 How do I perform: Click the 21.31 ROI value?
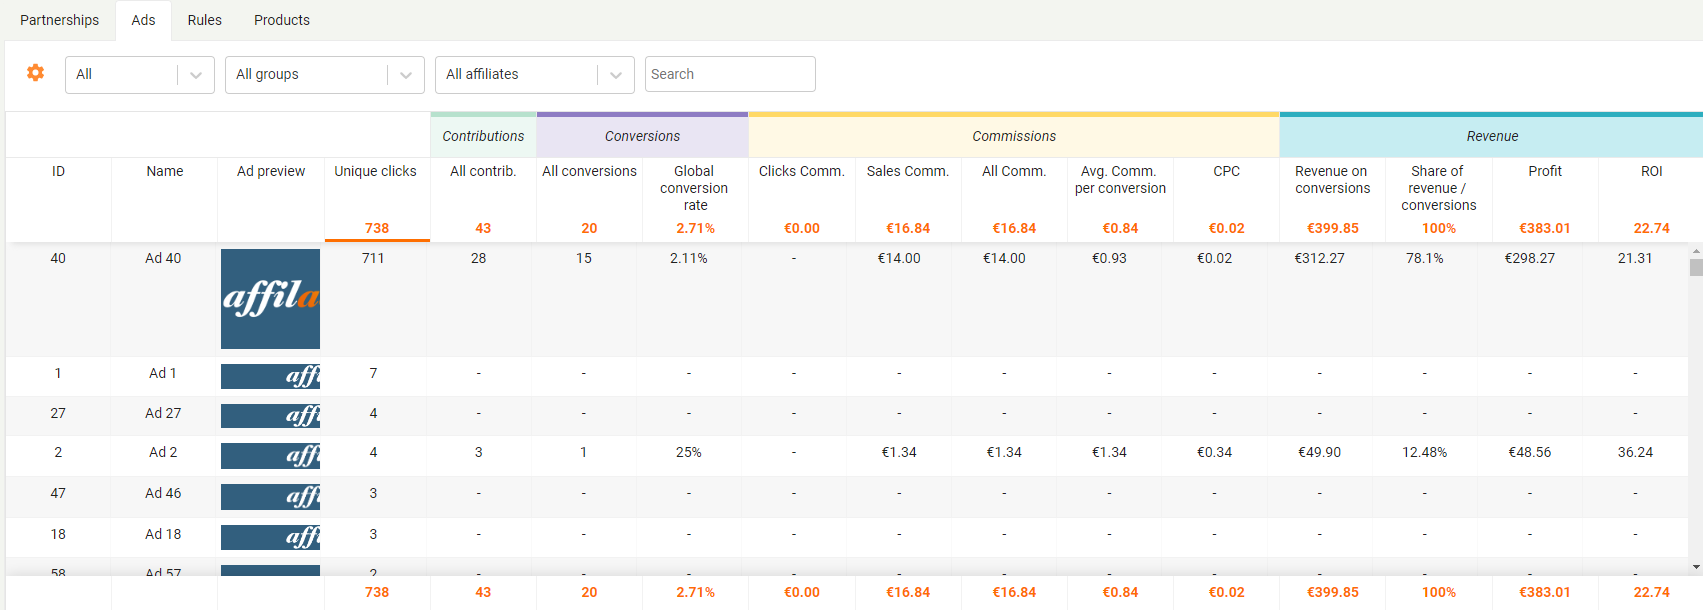1635,258
